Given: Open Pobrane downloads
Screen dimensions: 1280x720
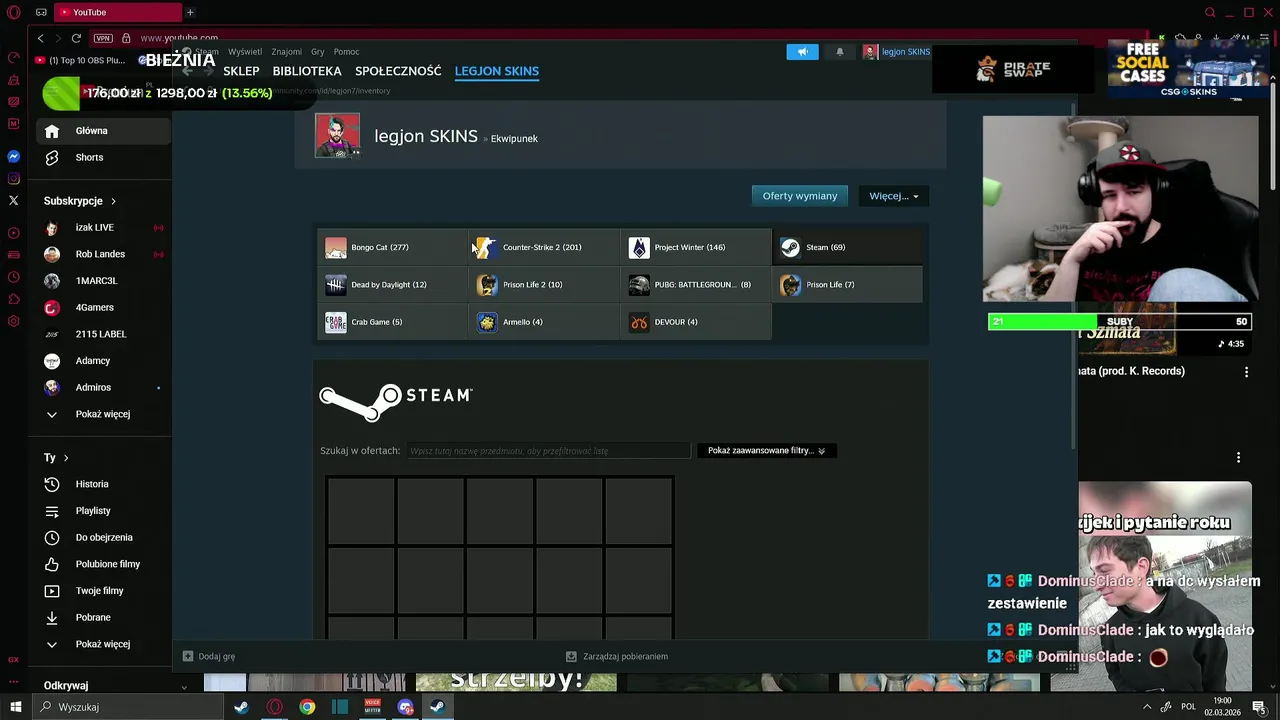Looking at the screenshot, I should (x=102, y=618).
